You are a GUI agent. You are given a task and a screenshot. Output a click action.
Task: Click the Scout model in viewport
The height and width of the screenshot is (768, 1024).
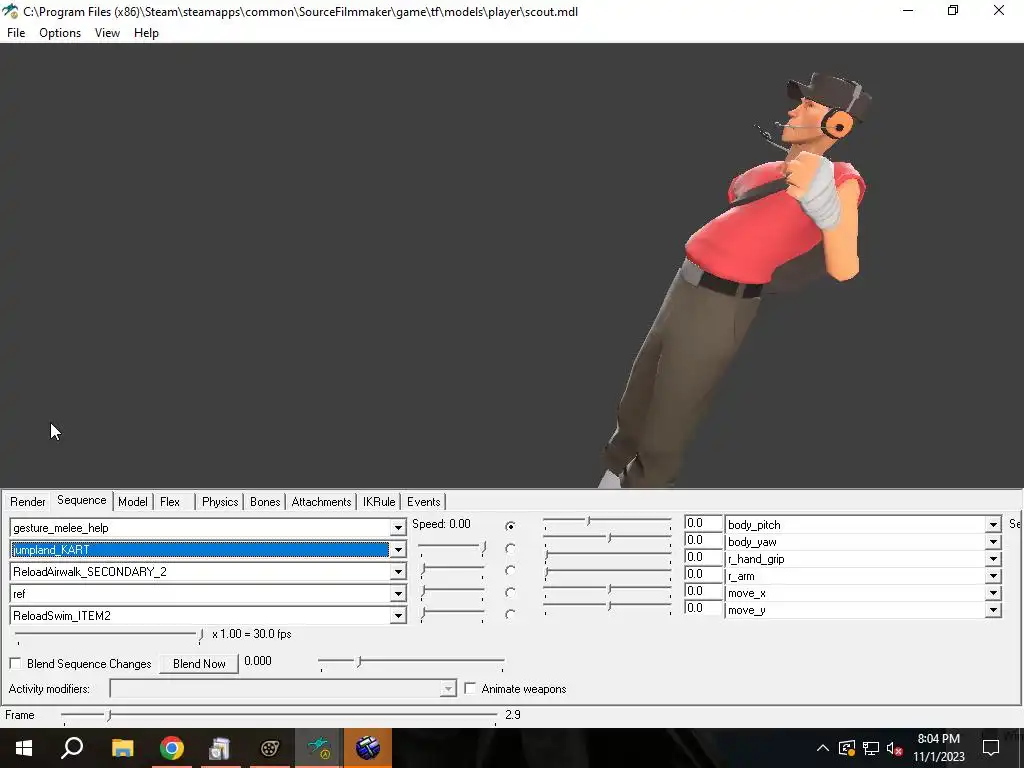click(x=738, y=281)
